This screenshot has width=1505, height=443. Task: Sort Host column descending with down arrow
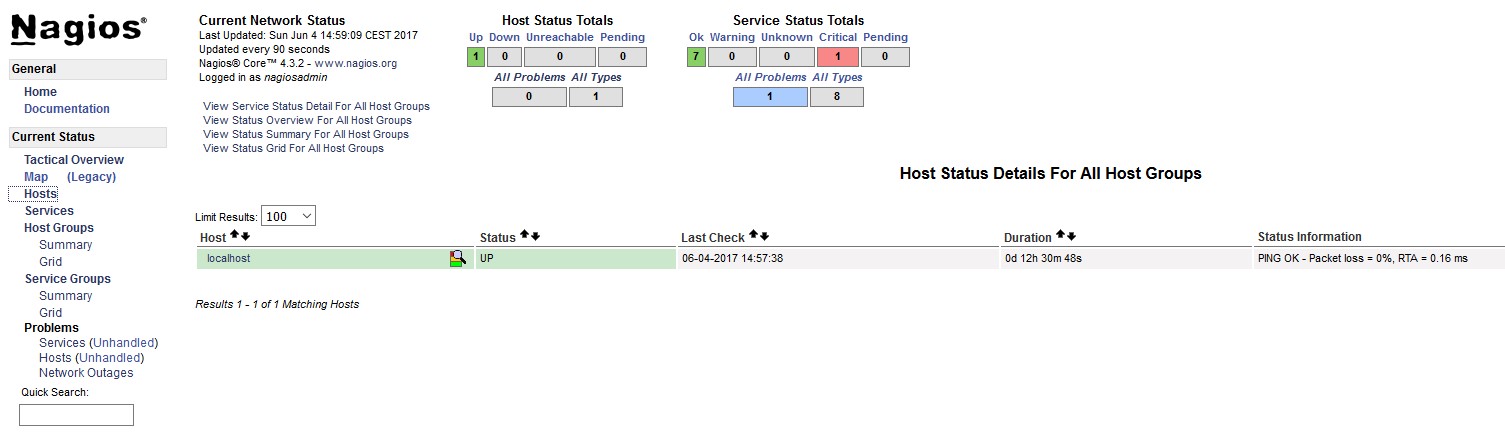coord(245,236)
